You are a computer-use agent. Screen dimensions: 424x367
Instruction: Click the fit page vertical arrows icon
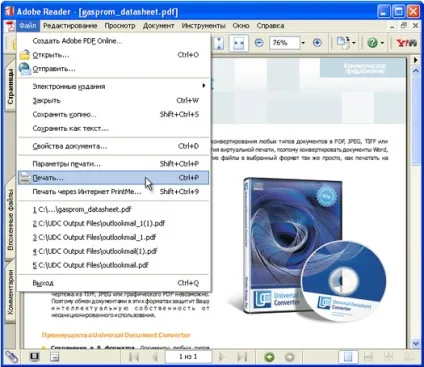pyautogui.click(x=219, y=43)
